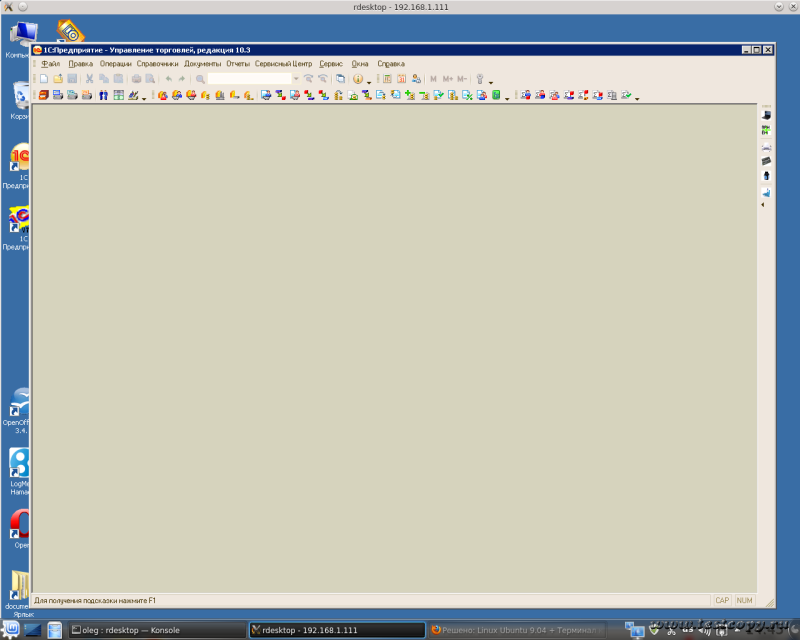Click the Find magnifier icon
Viewport: 800px width, 640px height.
pos(200,78)
